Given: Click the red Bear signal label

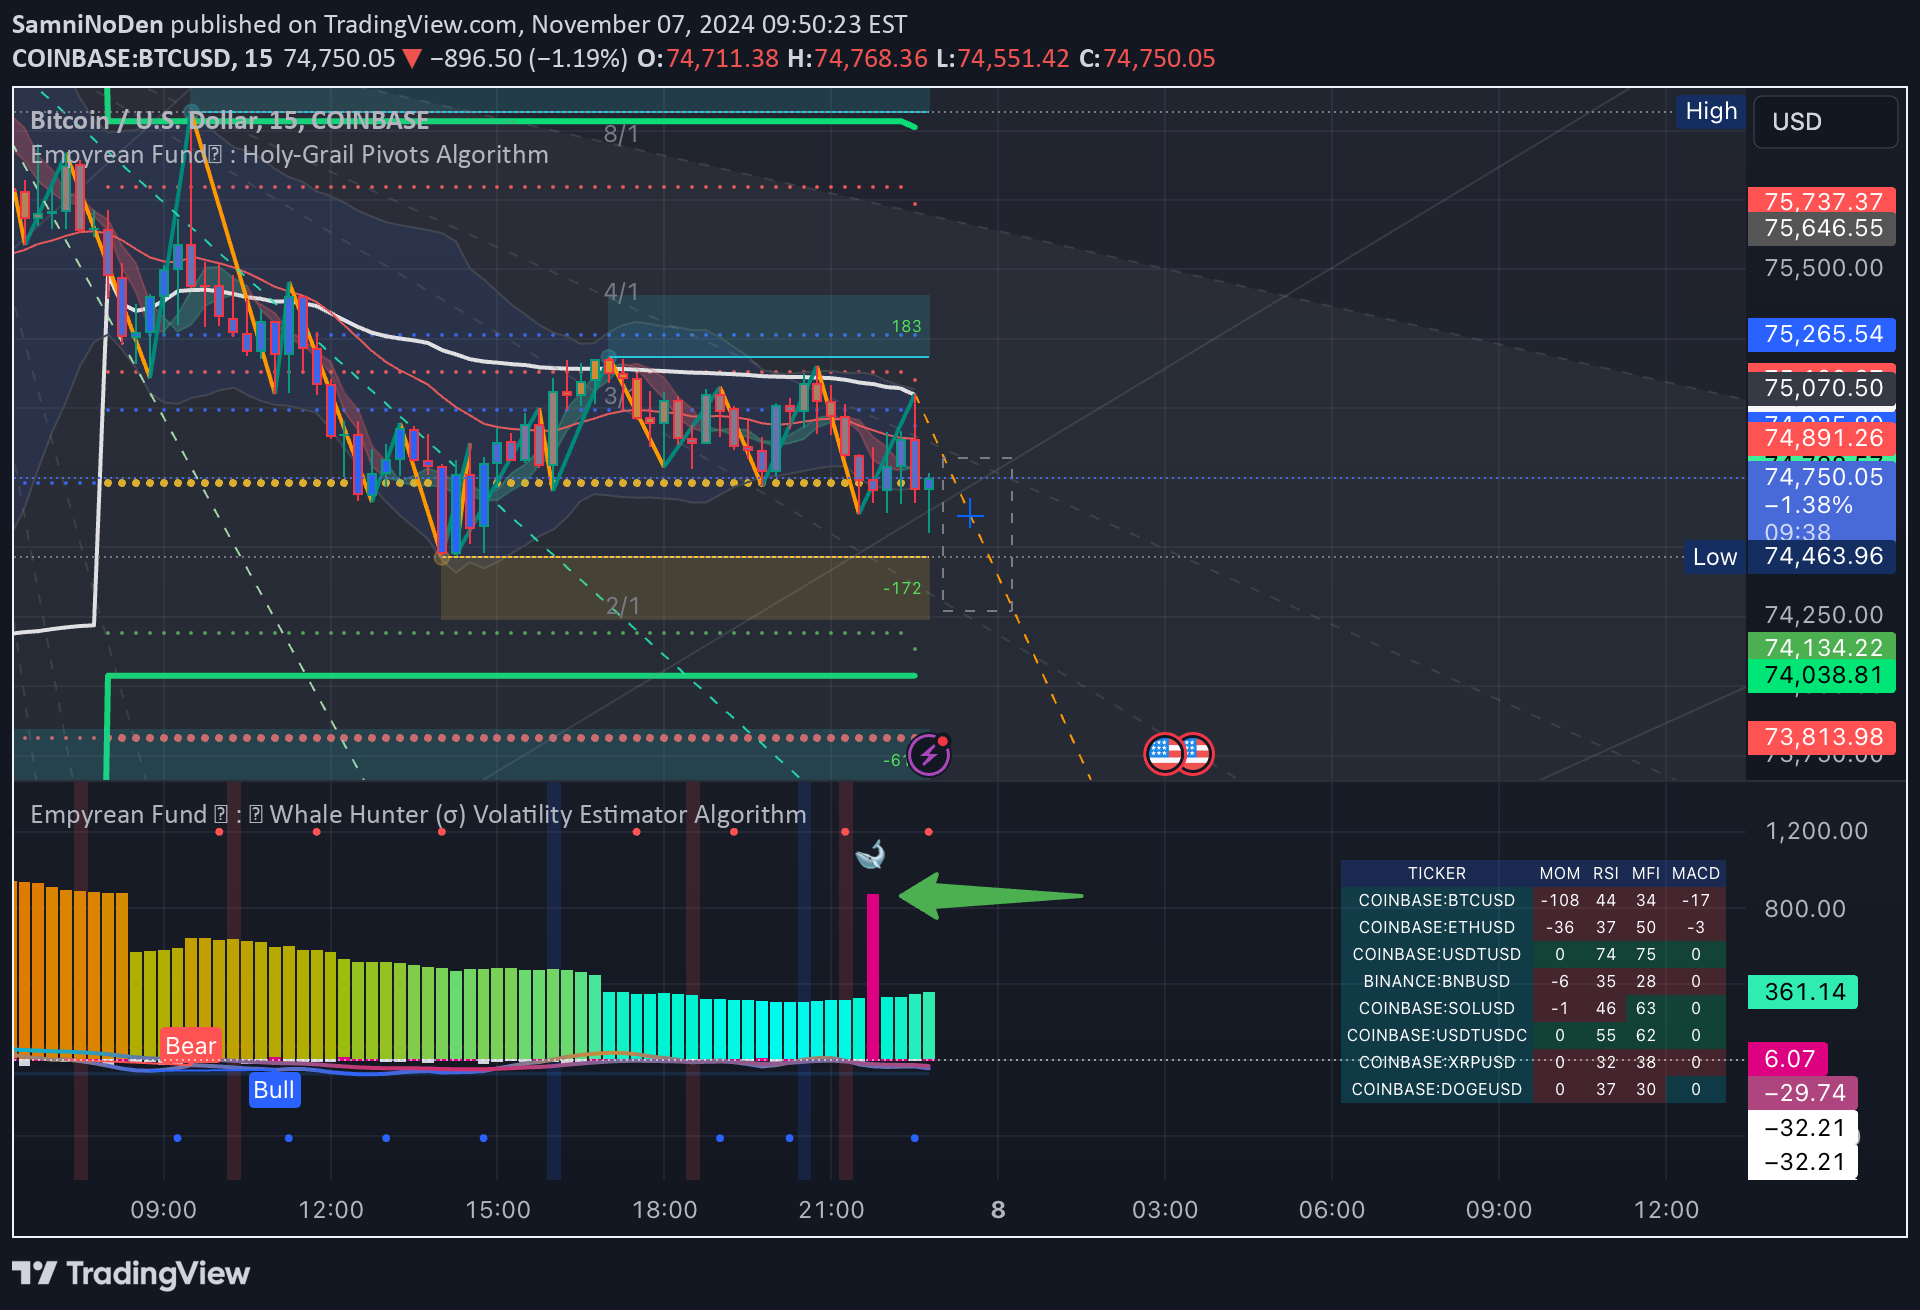Looking at the screenshot, I should pyautogui.click(x=190, y=1046).
